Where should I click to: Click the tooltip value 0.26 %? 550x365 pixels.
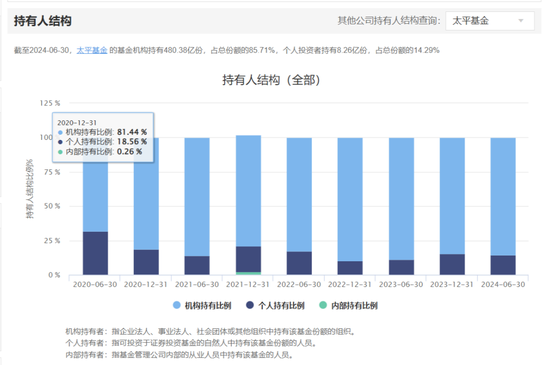coord(129,151)
